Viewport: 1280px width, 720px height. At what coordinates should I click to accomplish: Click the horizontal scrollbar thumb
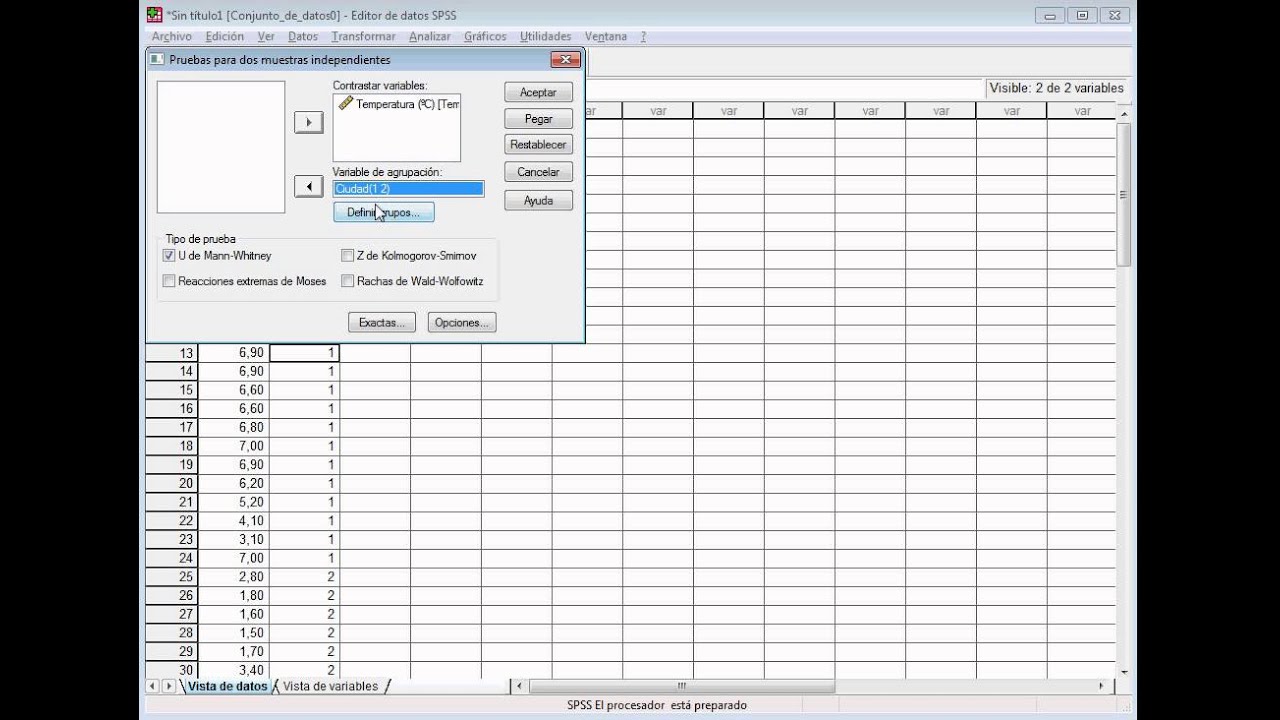click(x=682, y=686)
